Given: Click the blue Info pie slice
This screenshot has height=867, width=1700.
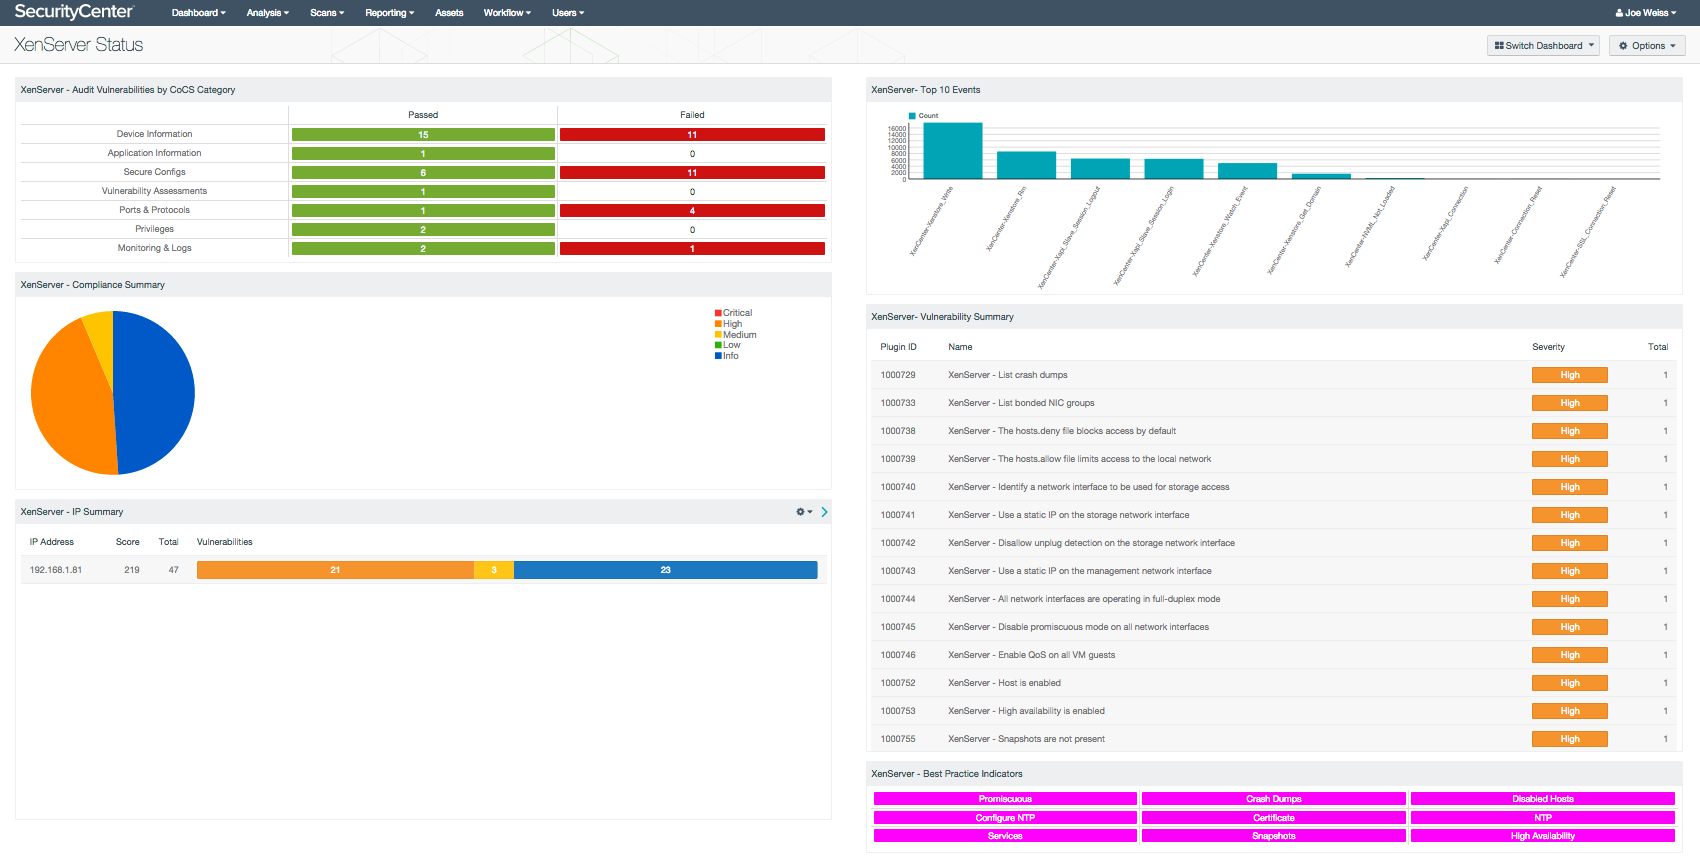Looking at the screenshot, I should [x=155, y=390].
